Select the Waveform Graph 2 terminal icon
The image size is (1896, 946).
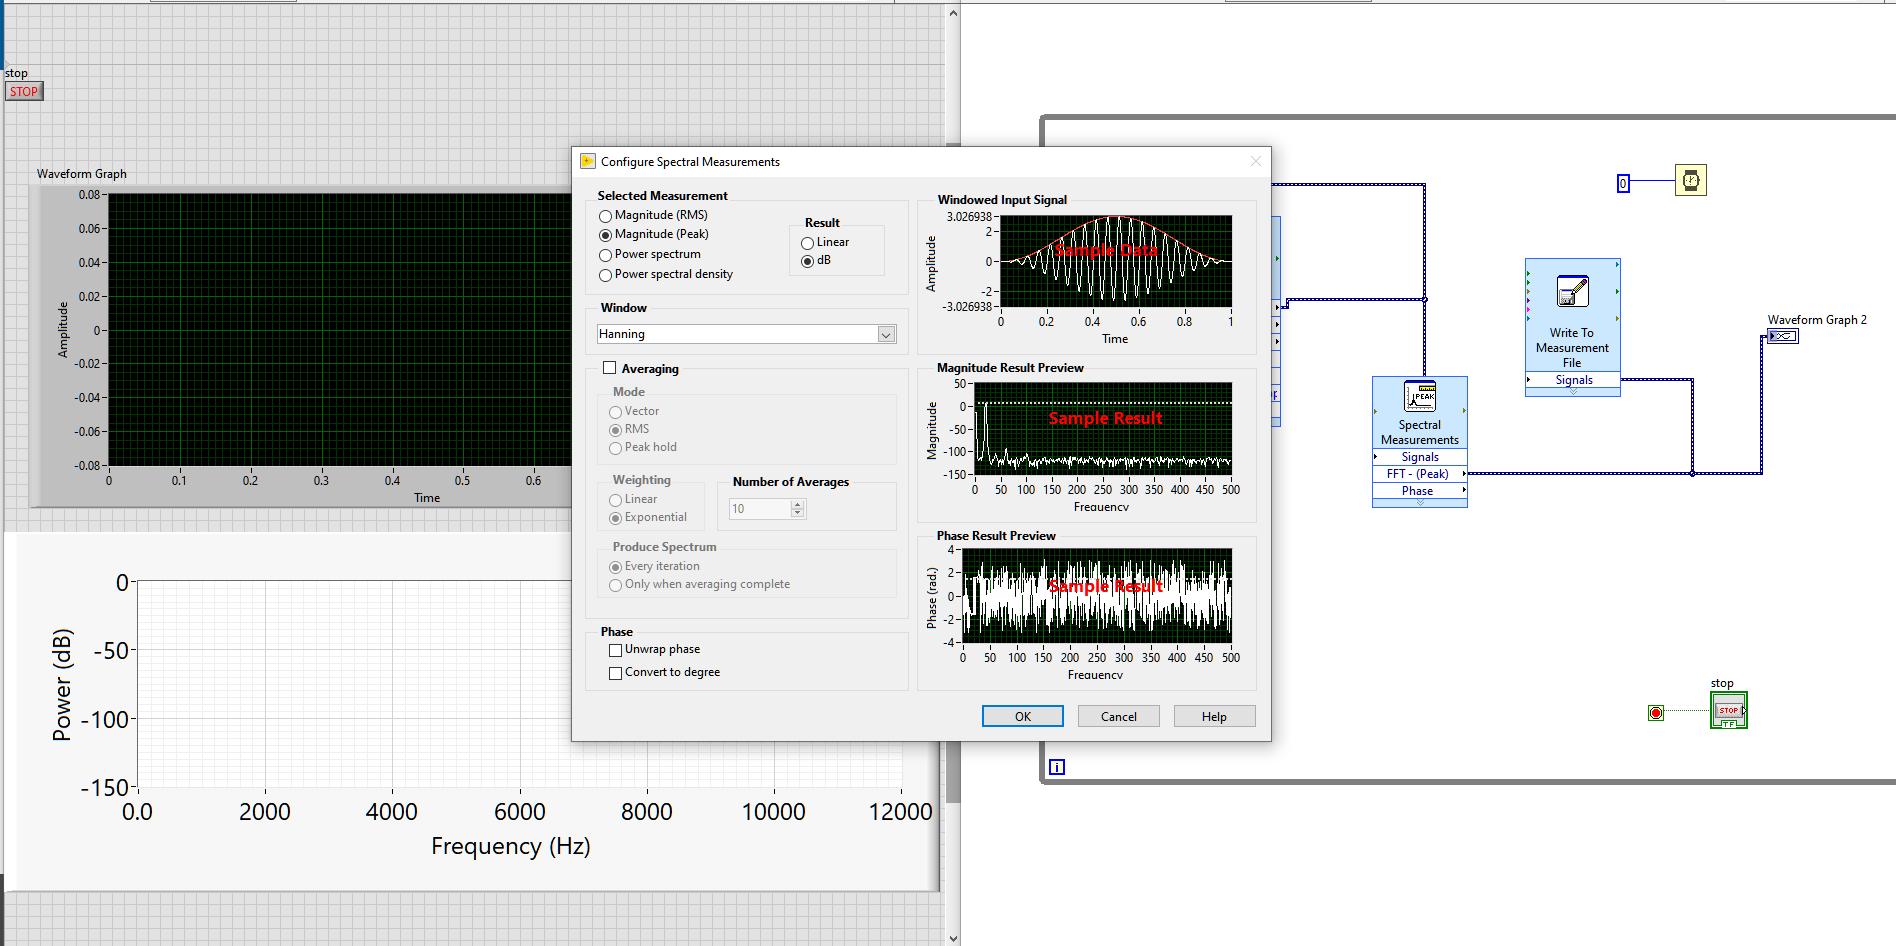pos(1783,336)
